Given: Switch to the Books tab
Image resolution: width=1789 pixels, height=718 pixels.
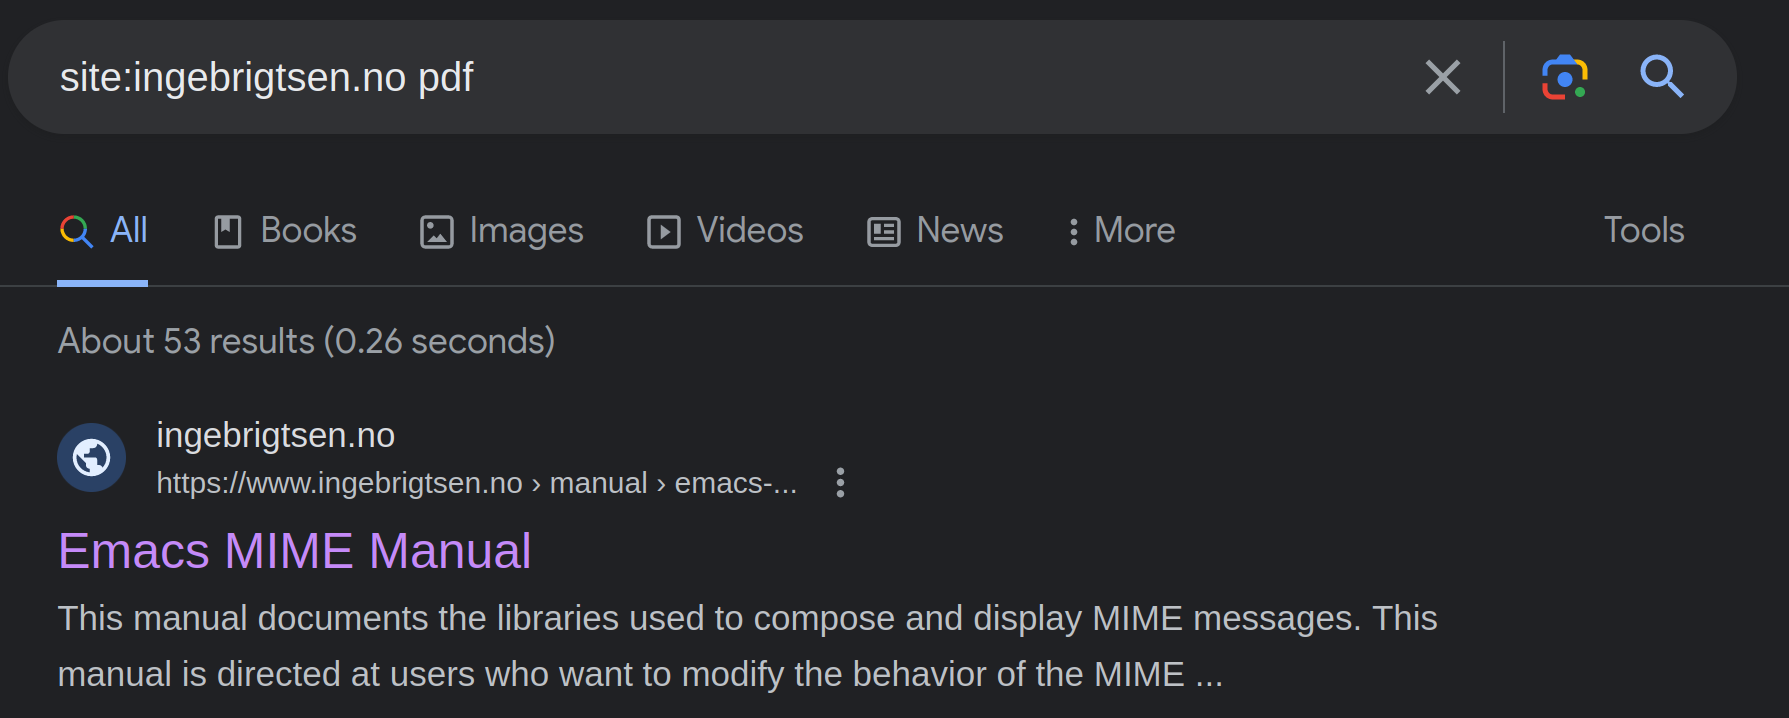Looking at the screenshot, I should point(285,231).
